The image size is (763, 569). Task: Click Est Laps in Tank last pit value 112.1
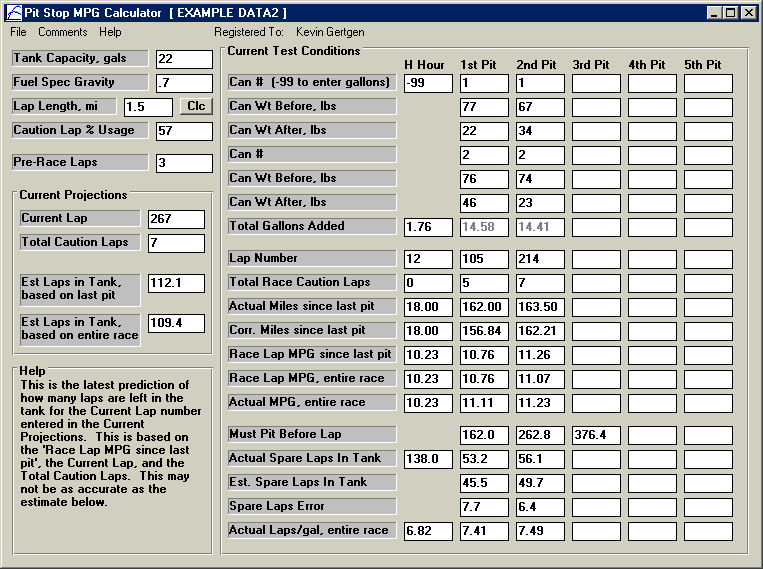coord(176,283)
